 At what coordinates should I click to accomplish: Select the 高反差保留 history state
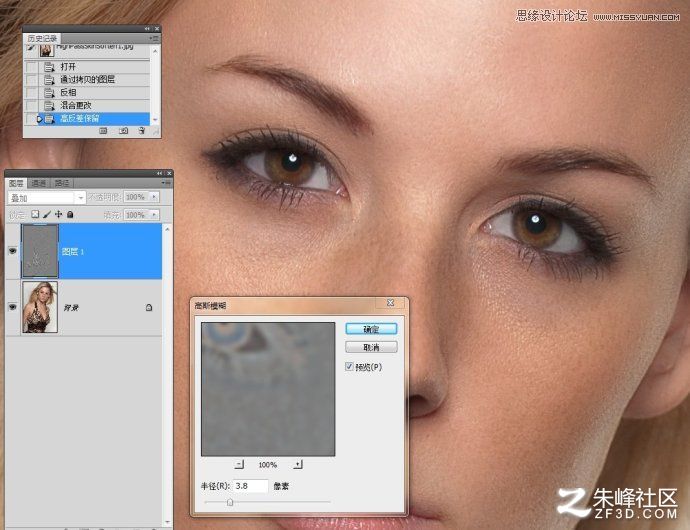(87, 118)
